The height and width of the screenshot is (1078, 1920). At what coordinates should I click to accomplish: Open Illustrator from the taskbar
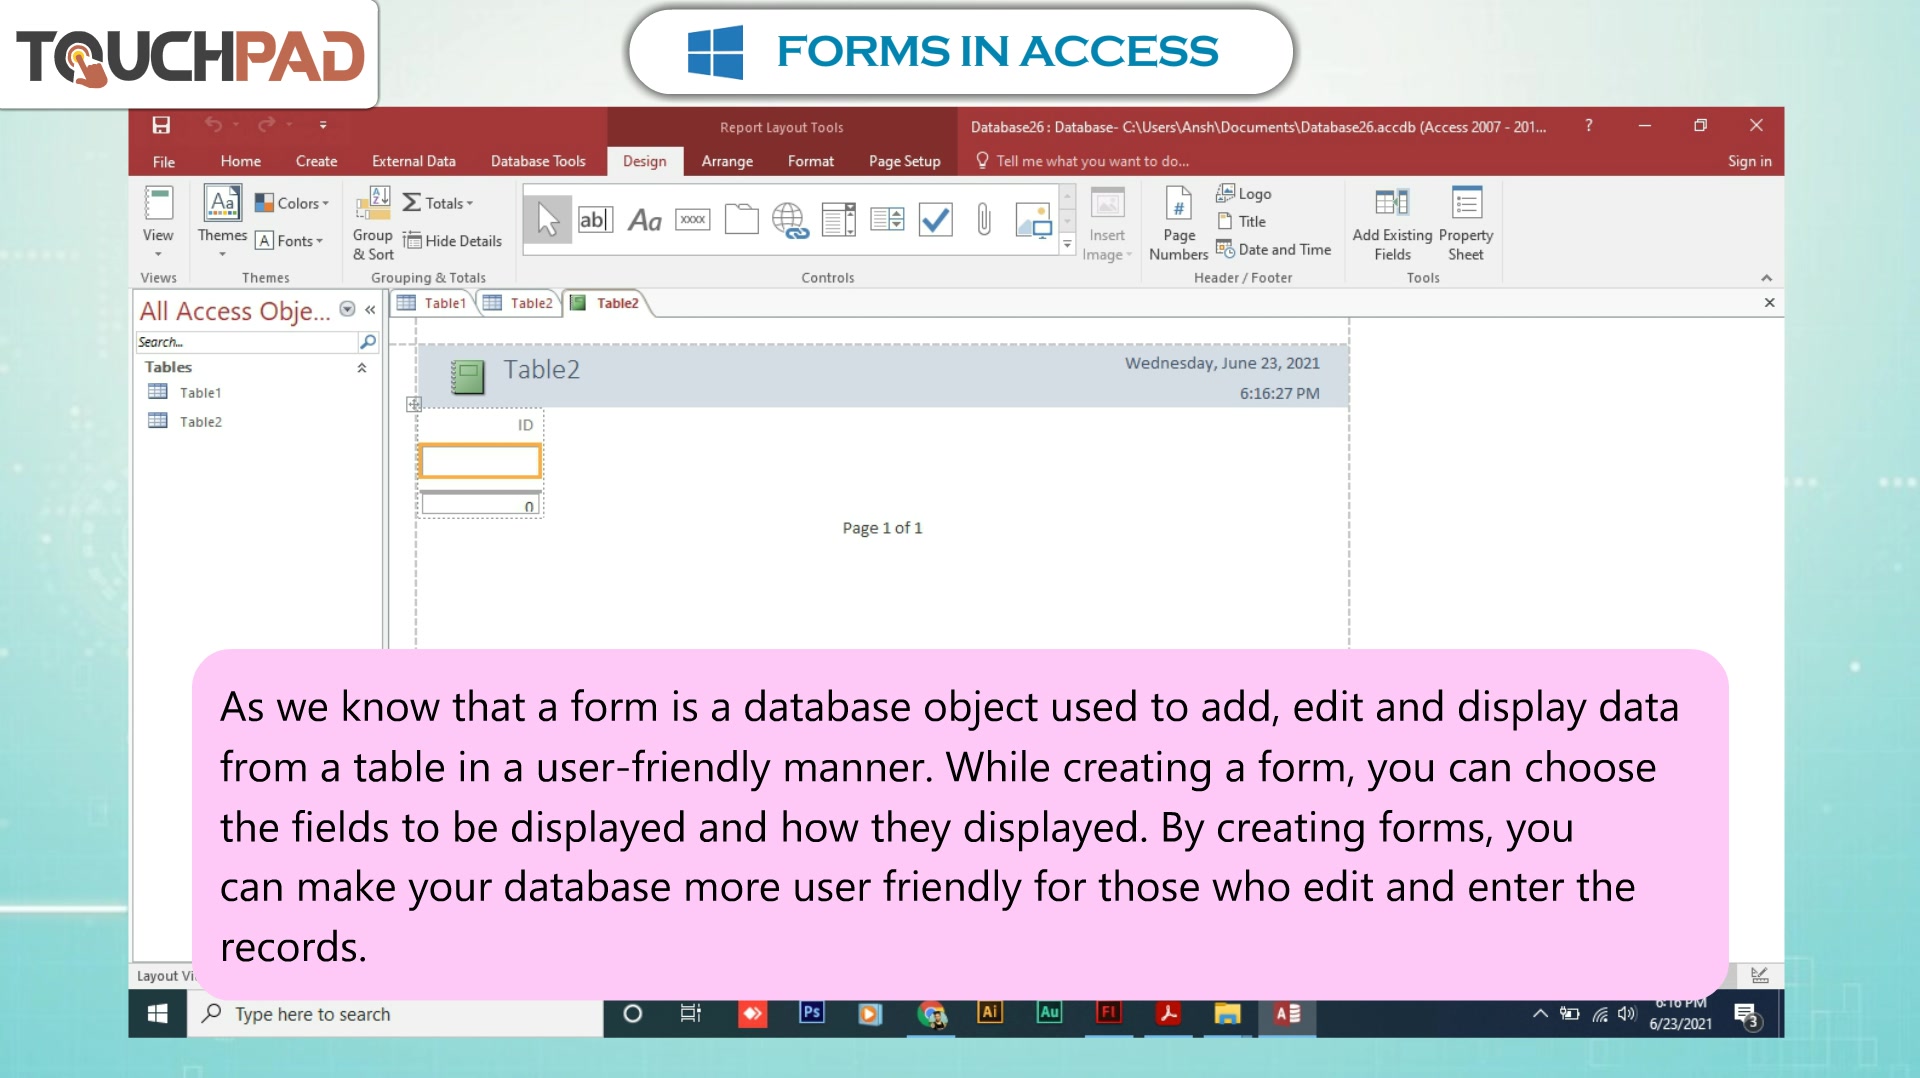tap(990, 1014)
